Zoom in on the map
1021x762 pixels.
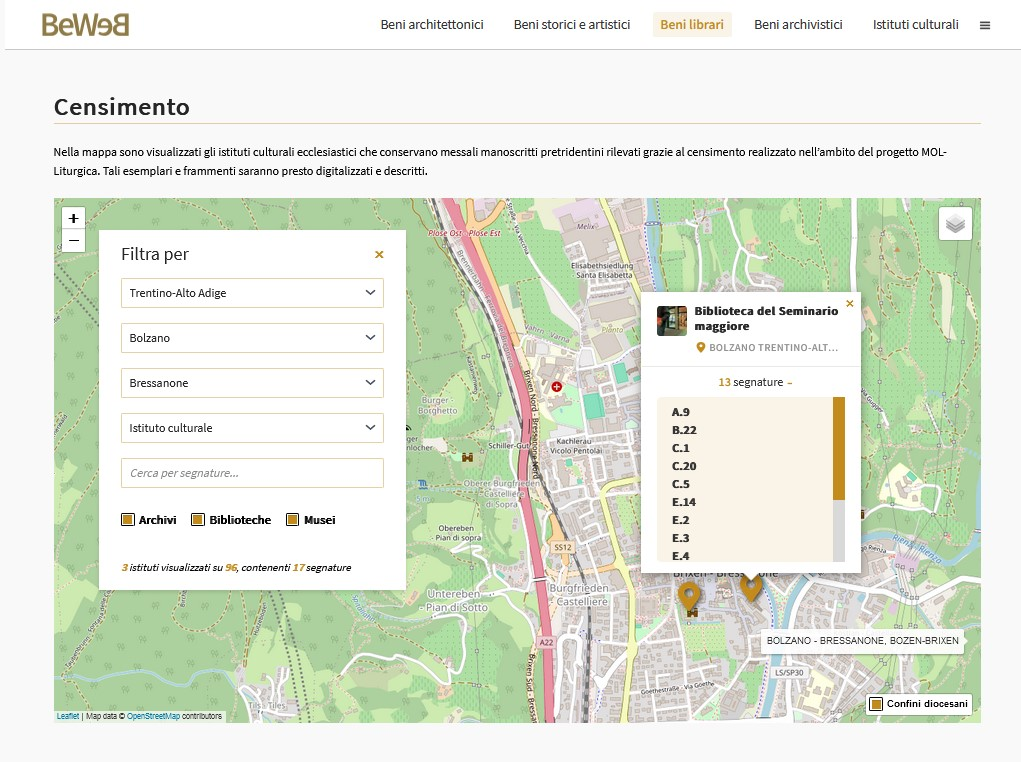(x=73, y=218)
